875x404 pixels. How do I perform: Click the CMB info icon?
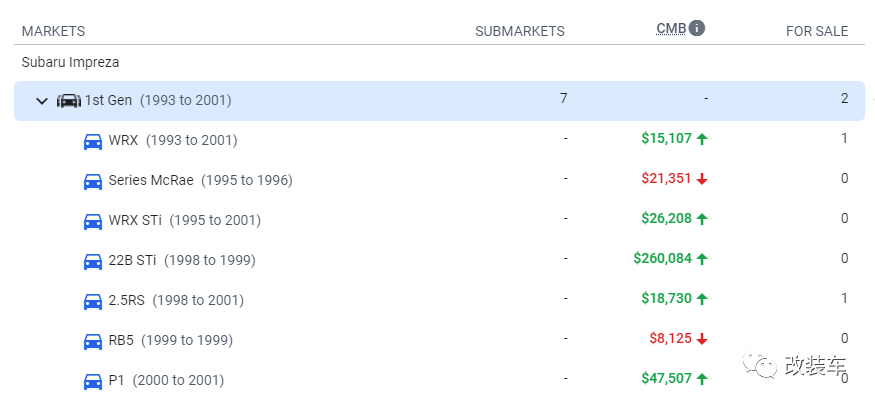point(696,28)
